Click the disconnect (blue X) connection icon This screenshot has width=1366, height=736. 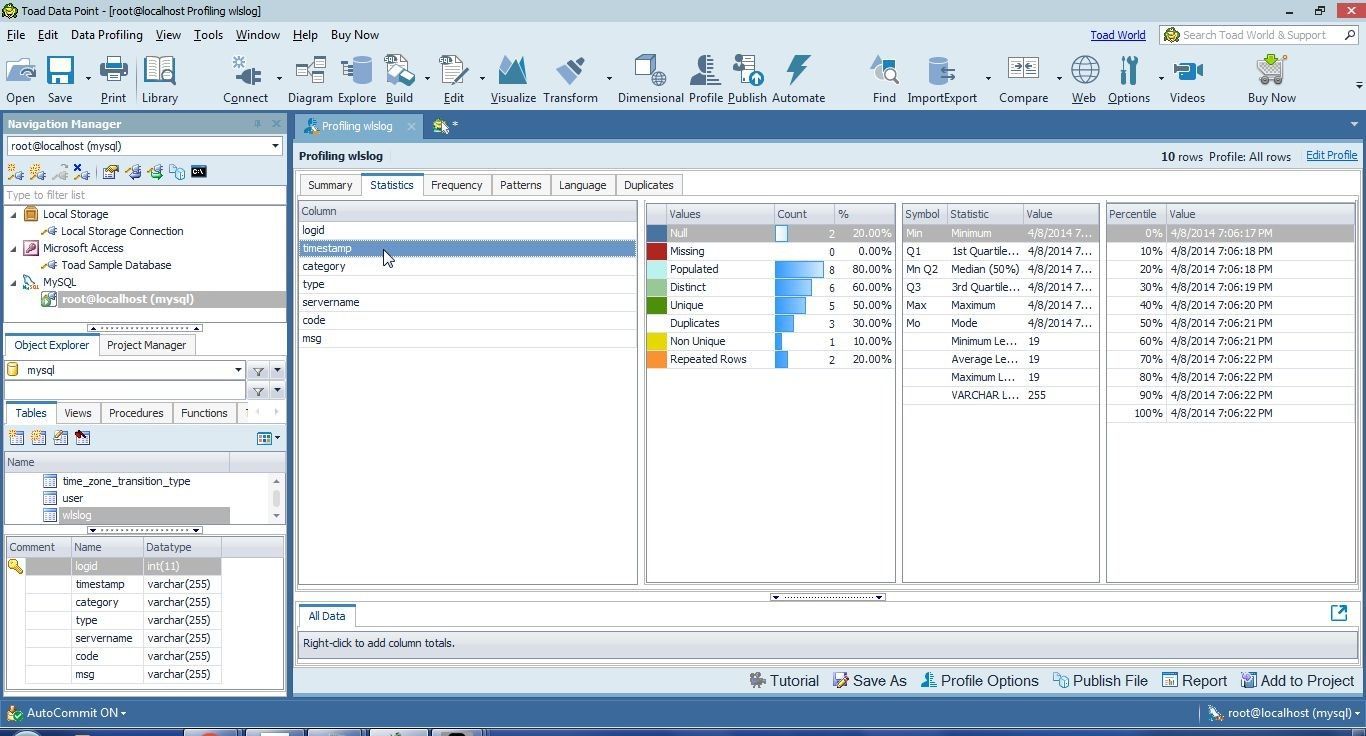coord(84,172)
